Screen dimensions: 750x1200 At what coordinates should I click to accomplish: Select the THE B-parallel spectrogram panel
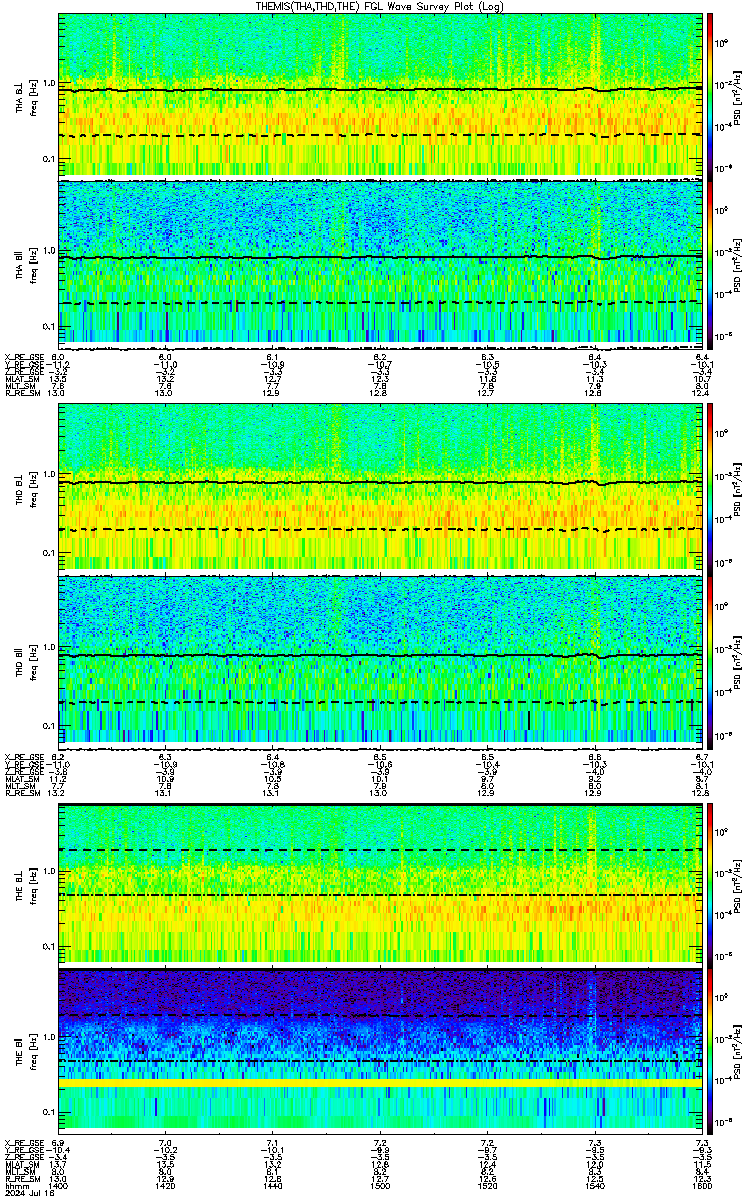pos(381,1049)
